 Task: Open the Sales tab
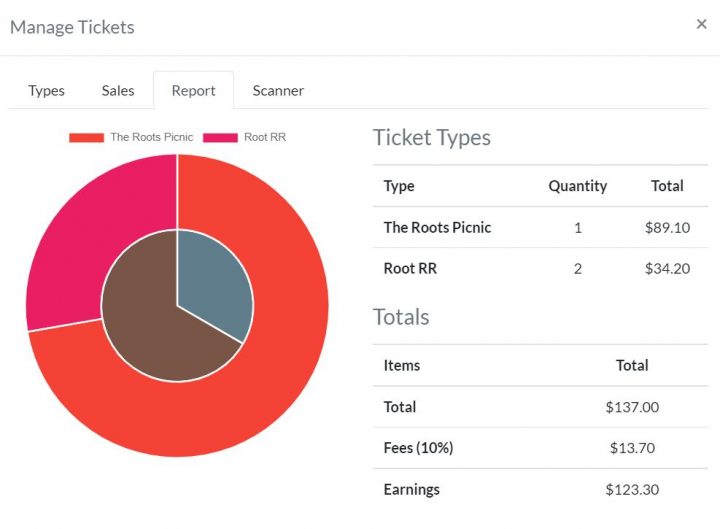(x=118, y=90)
